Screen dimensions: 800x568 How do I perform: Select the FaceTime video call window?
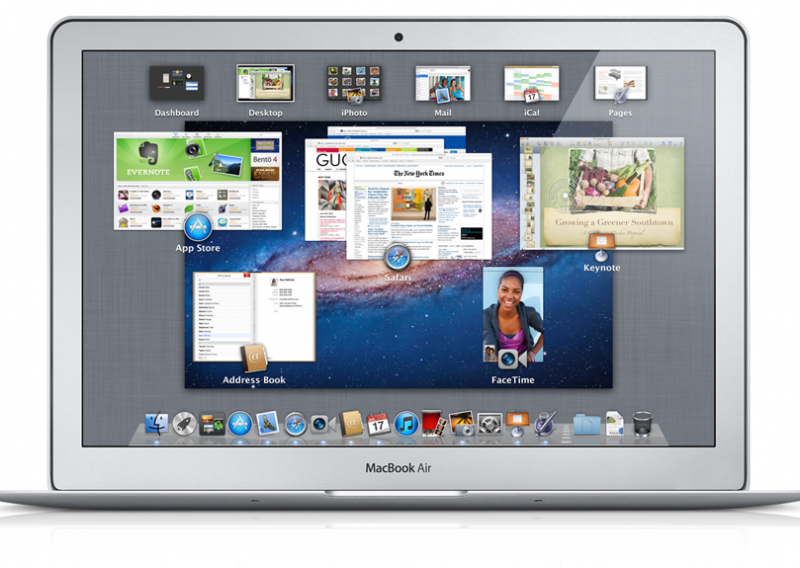(513, 314)
